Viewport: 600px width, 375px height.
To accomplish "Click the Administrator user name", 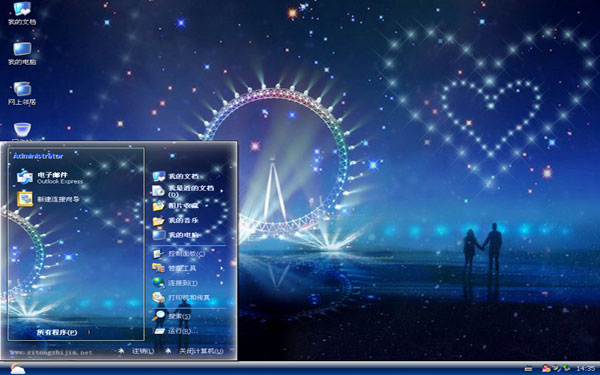I will tap(38, 156).
